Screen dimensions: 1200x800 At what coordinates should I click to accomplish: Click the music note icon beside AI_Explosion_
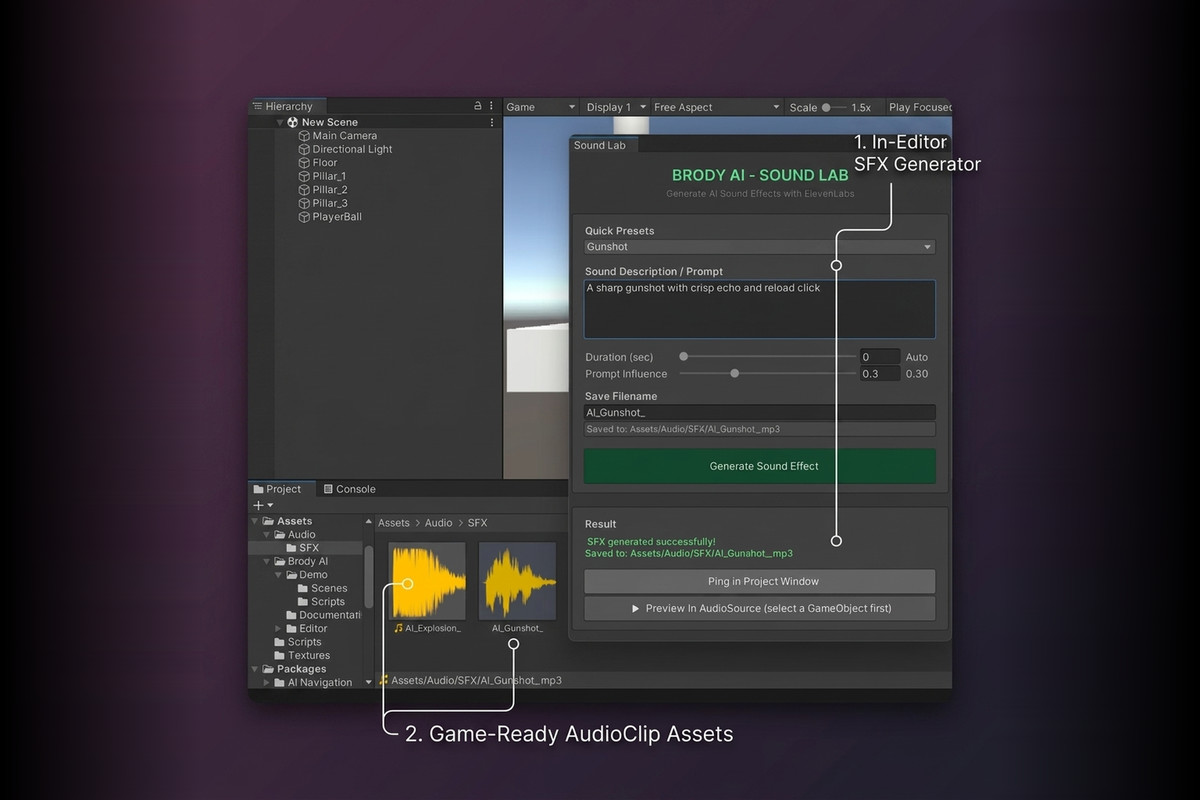(x=399, y=628)
